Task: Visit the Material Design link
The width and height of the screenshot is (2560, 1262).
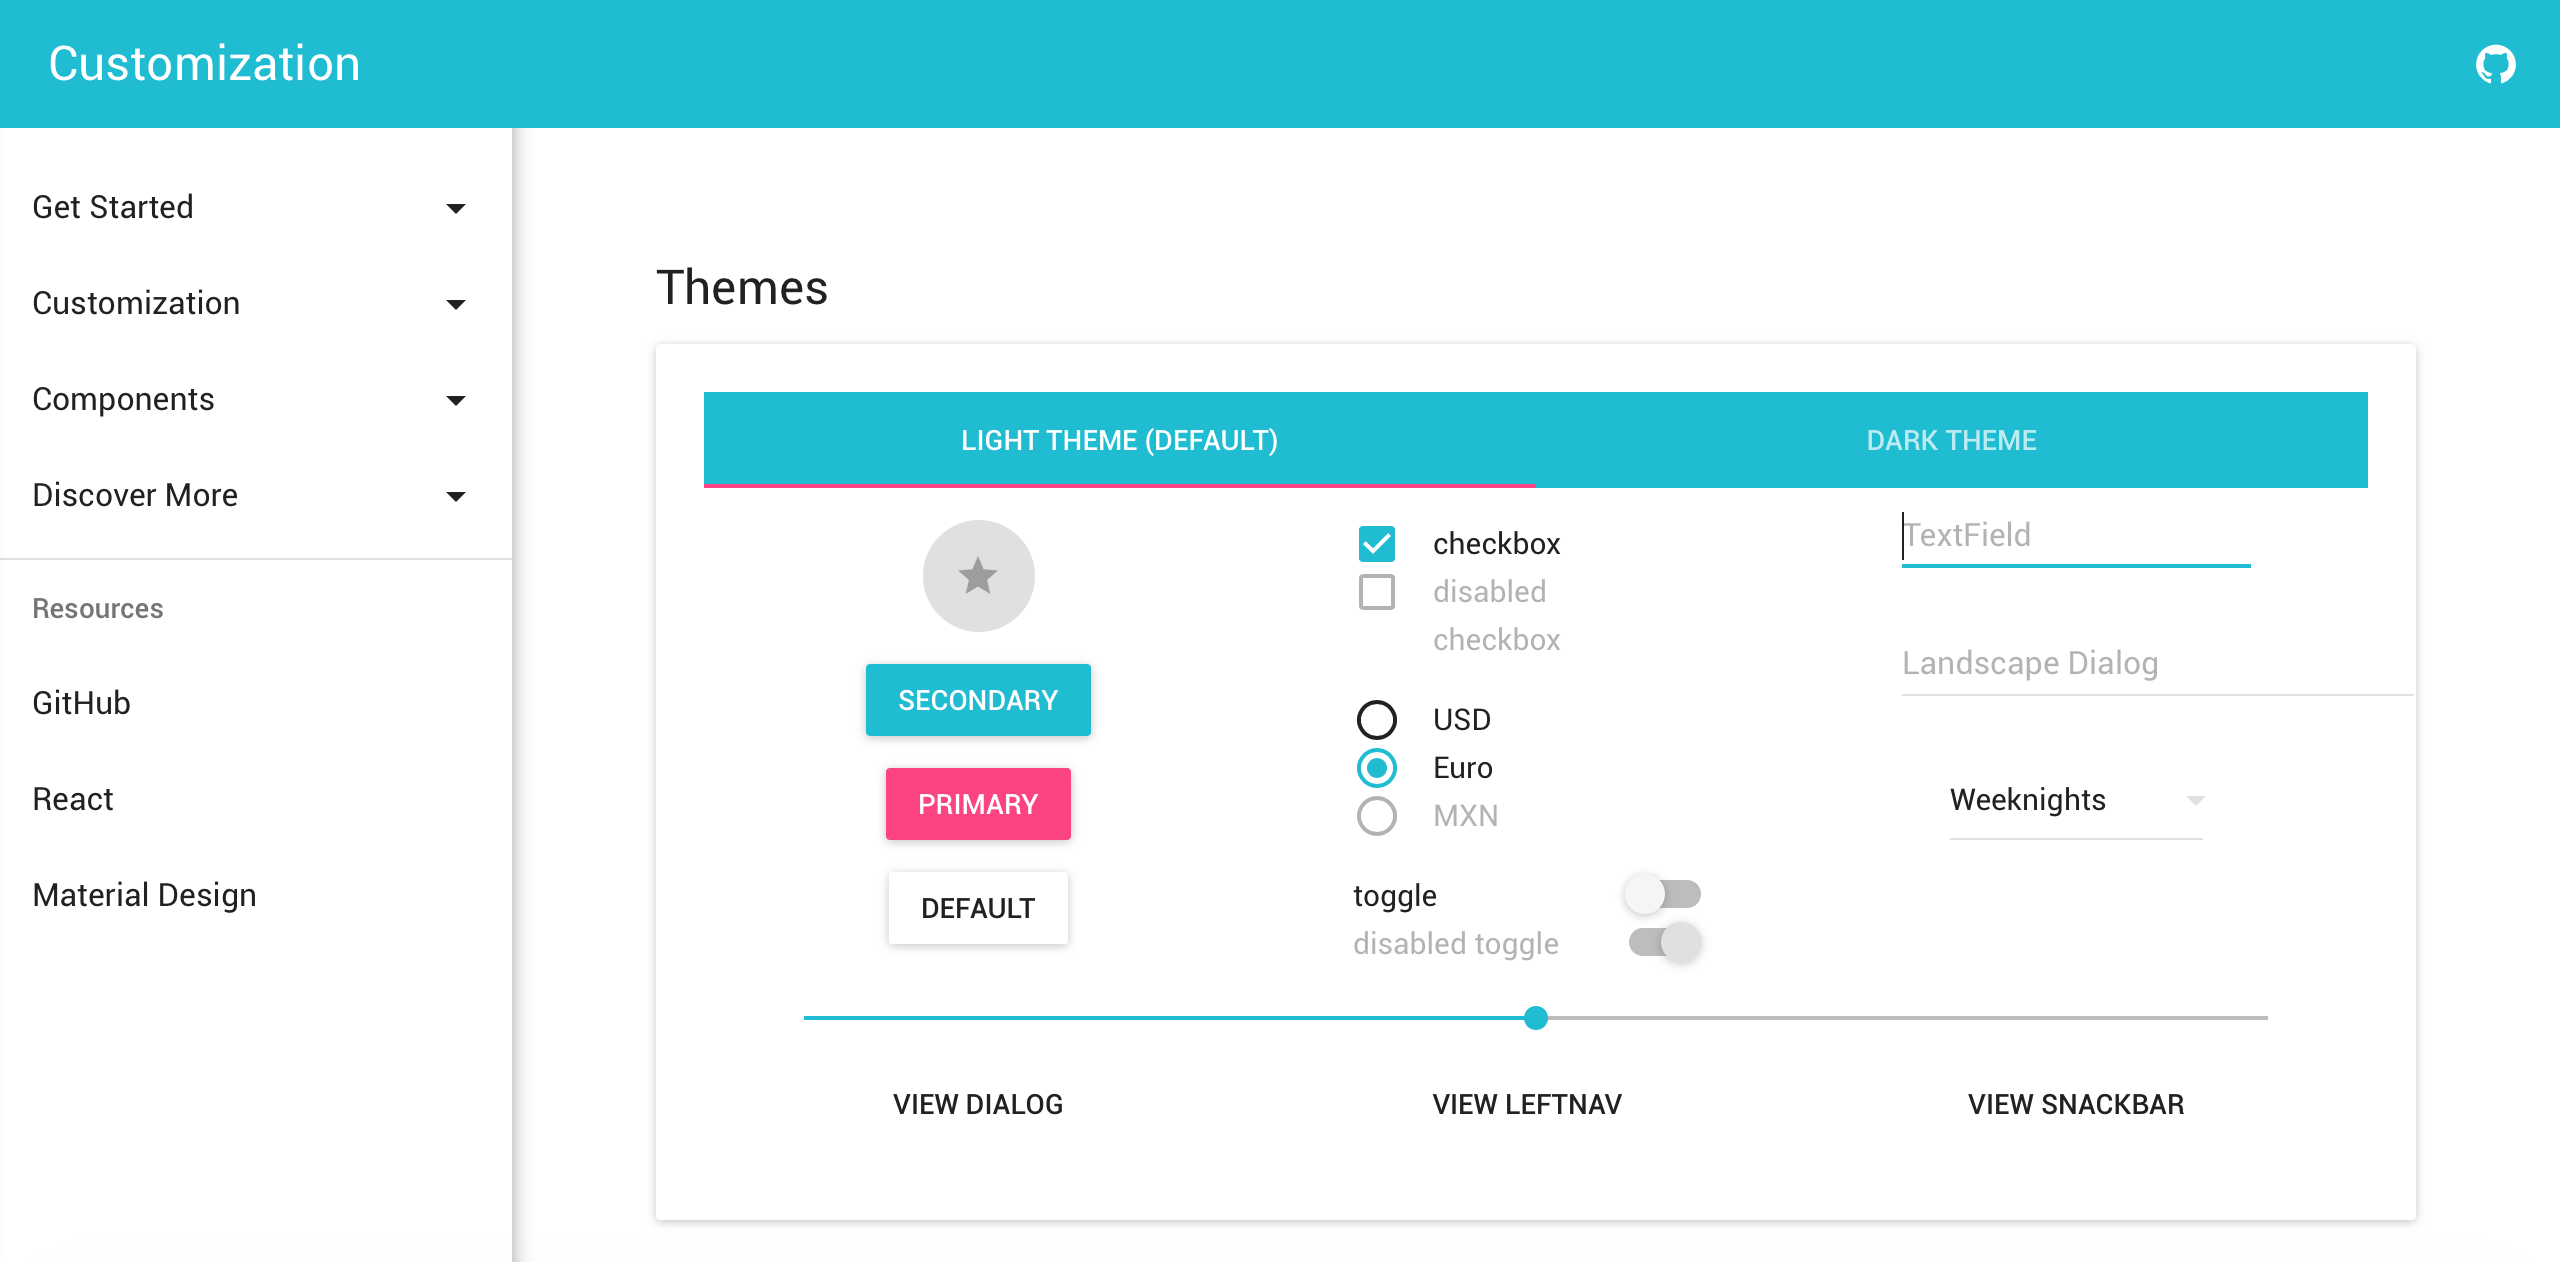Action: (144, 894)
